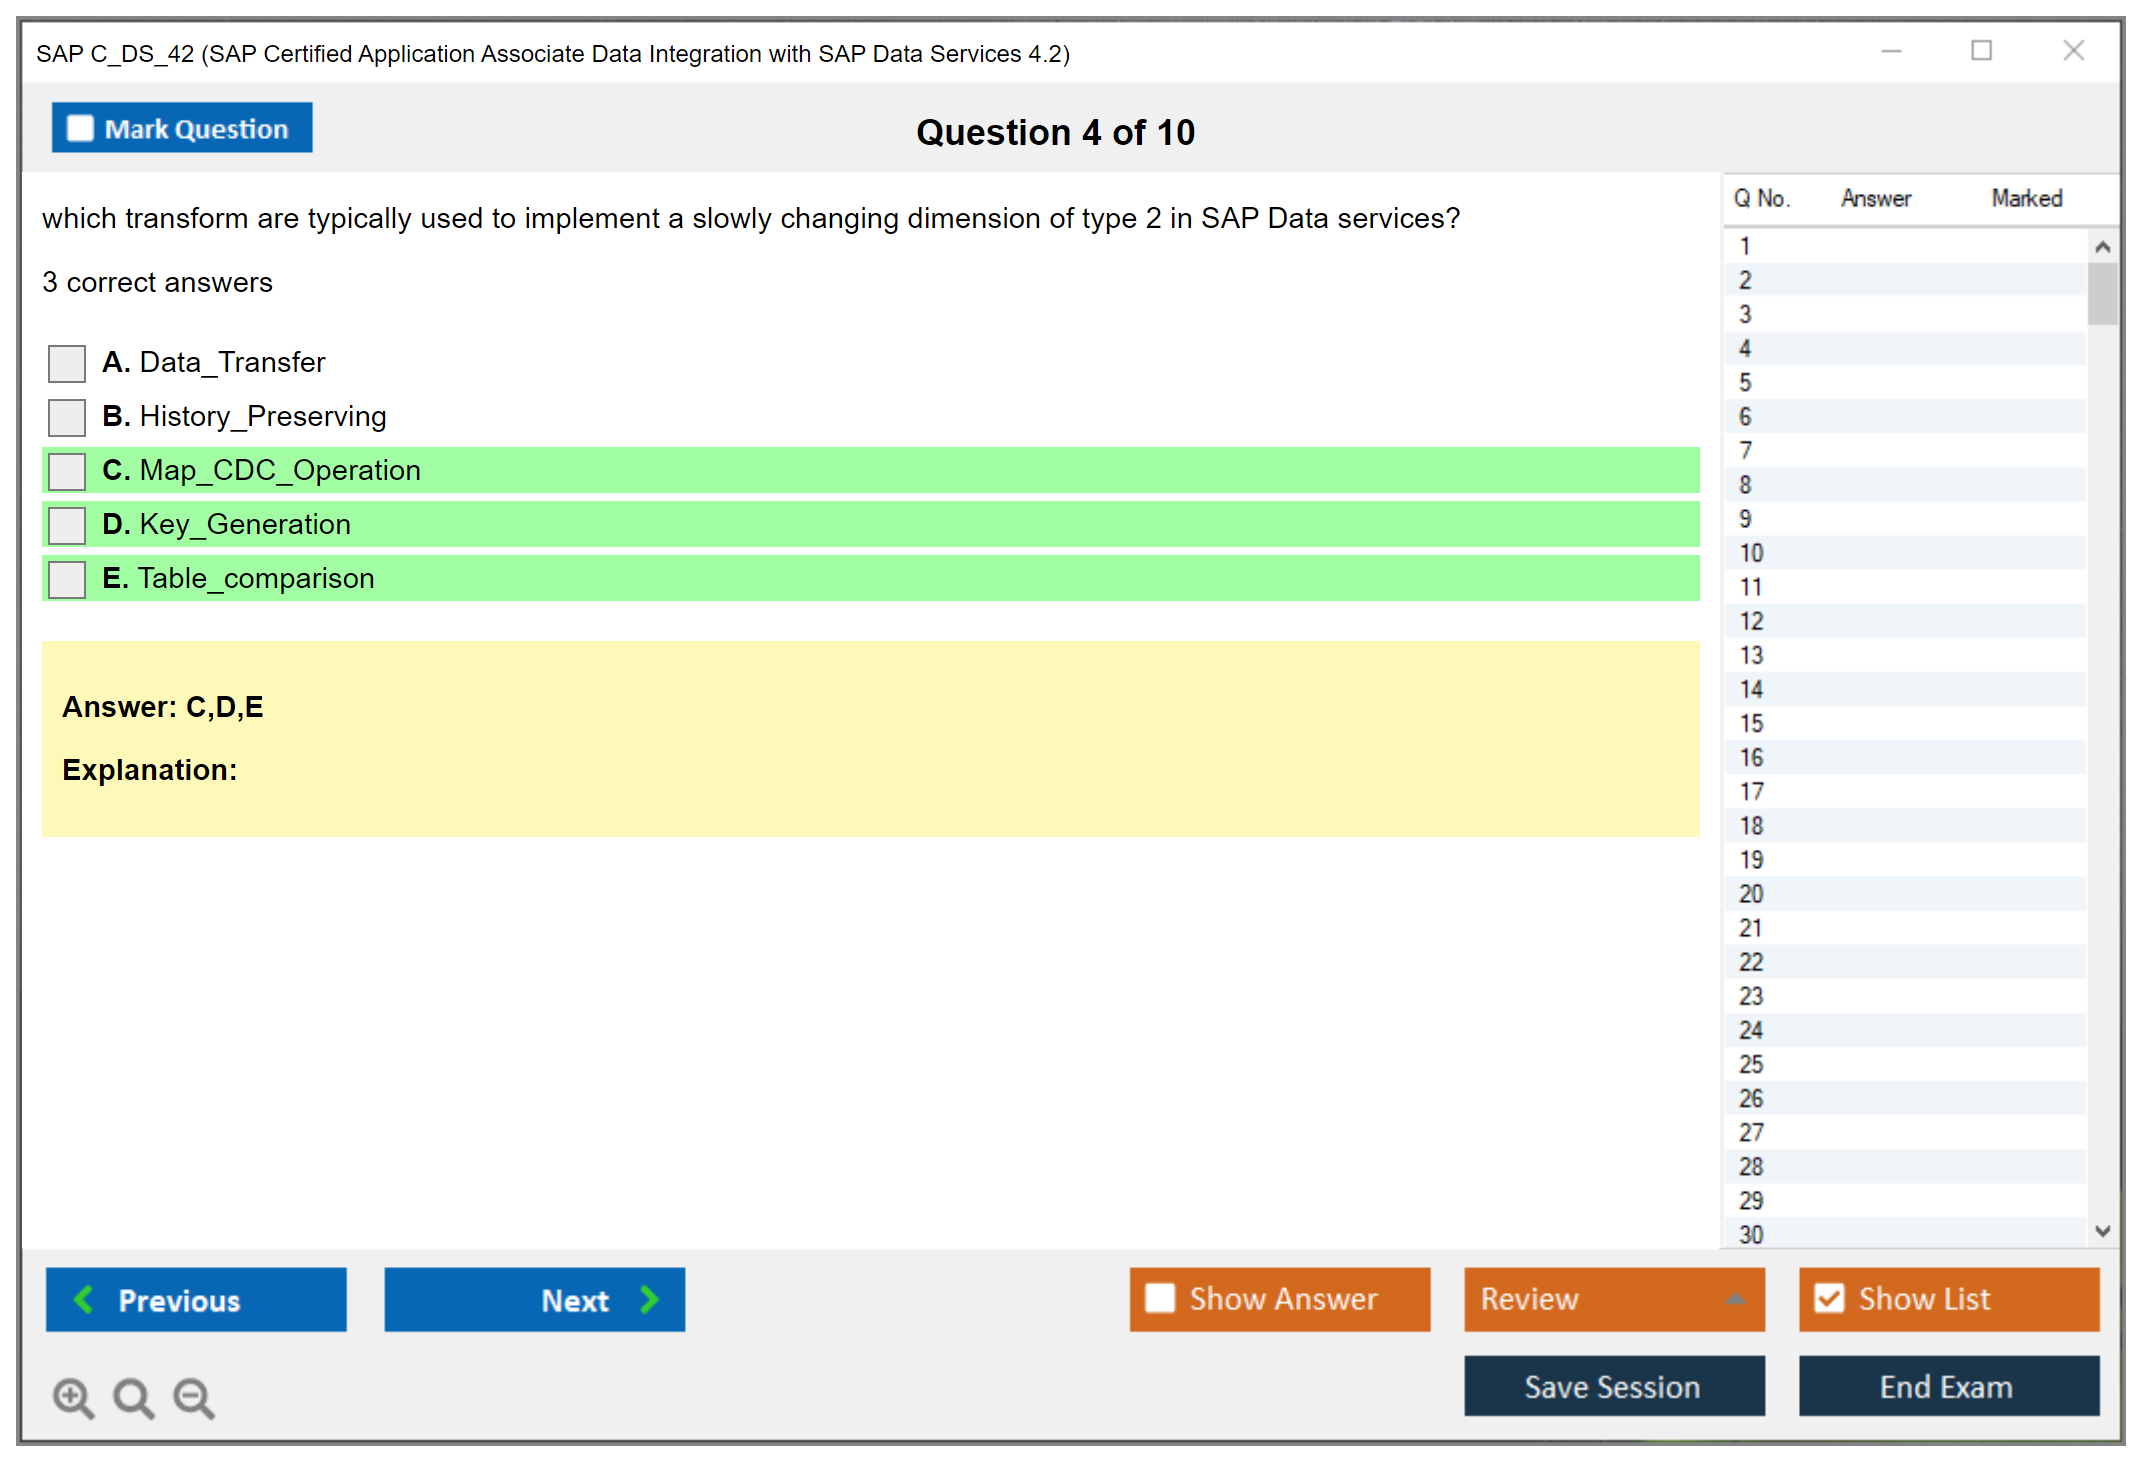The image size is (2150, 1470).
Task: Toggle the Show Answer button
Action: click(1279, 1299)
